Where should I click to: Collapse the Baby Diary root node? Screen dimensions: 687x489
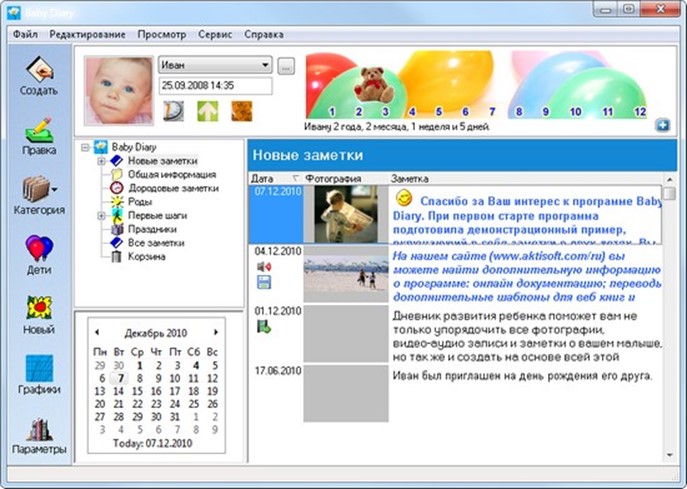[86, 147]
